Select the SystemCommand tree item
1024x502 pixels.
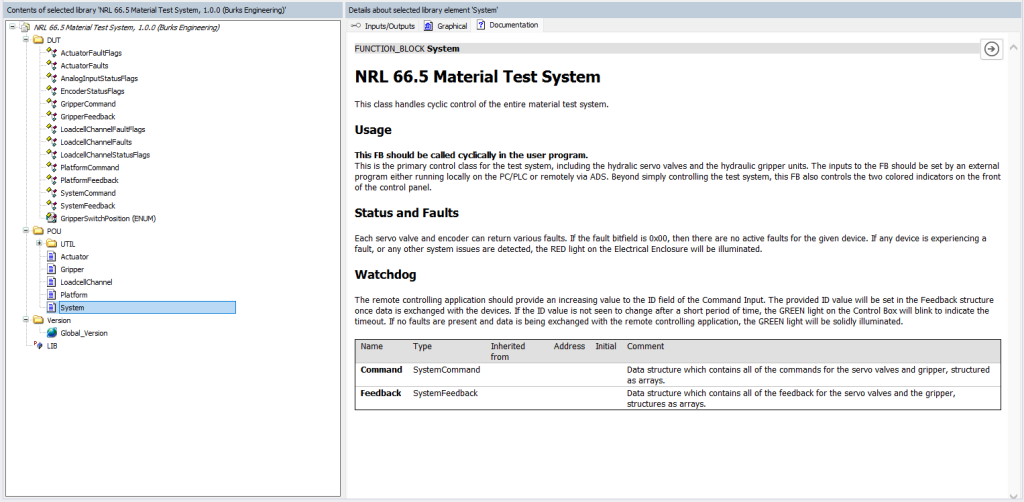[88, 193]
